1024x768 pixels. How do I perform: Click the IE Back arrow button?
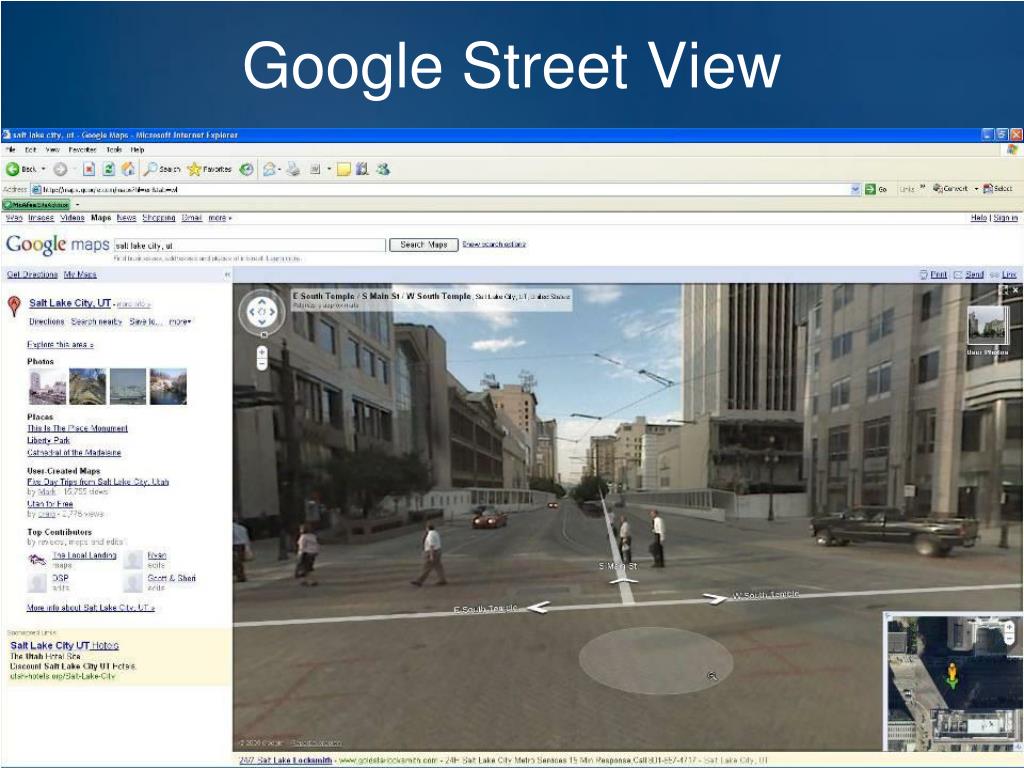pos(12,169)
